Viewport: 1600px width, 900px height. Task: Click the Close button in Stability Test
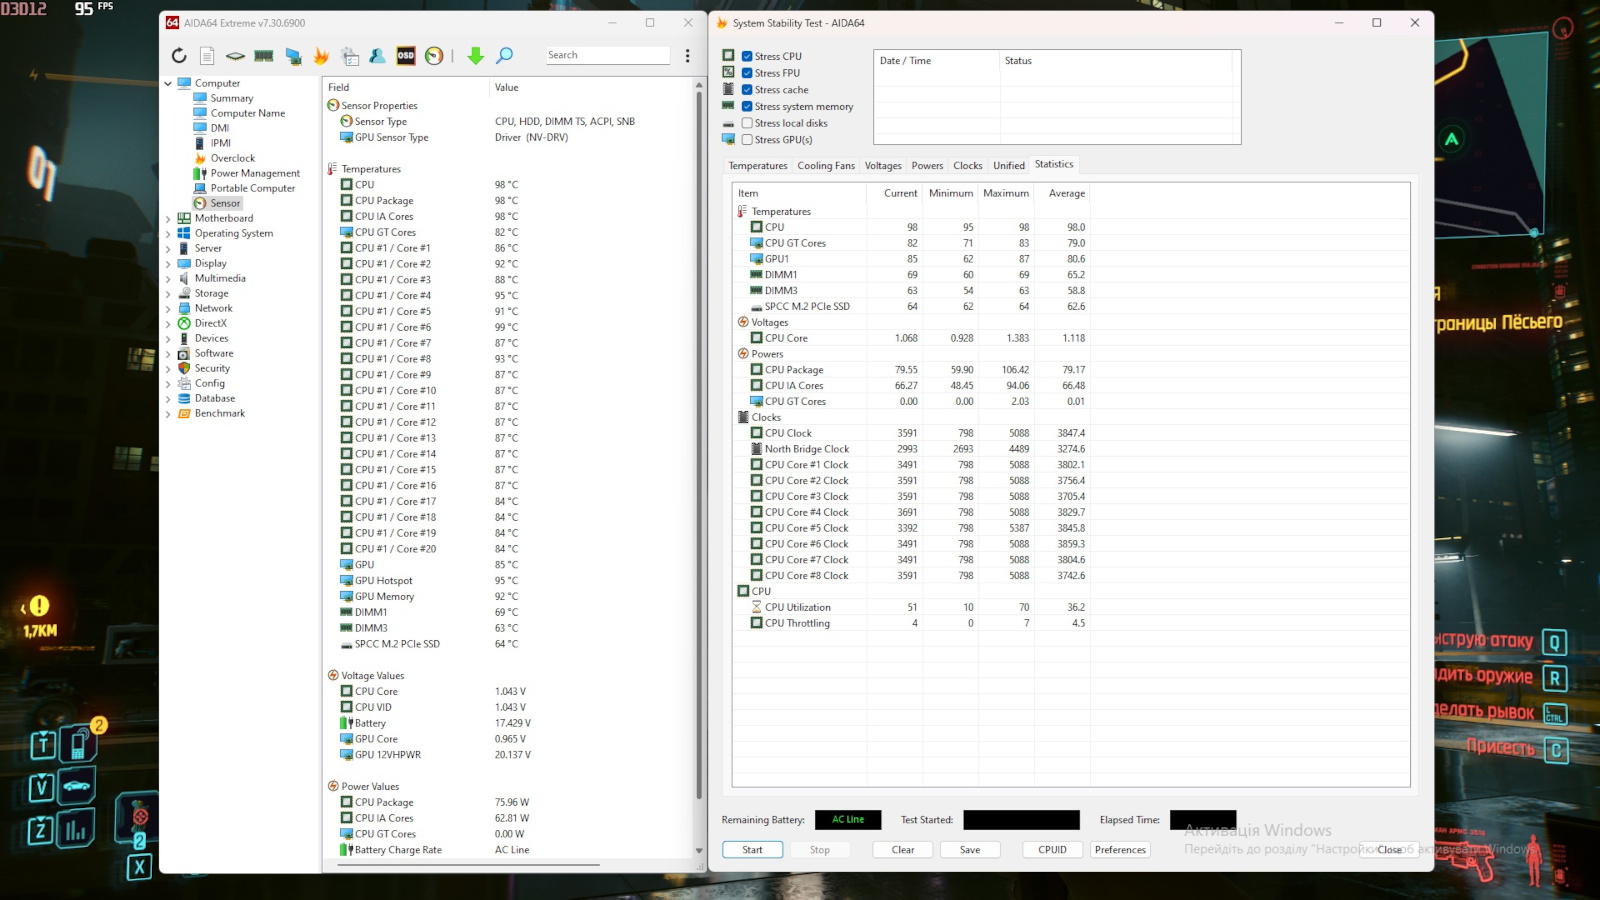click(x=1390, y=850)
